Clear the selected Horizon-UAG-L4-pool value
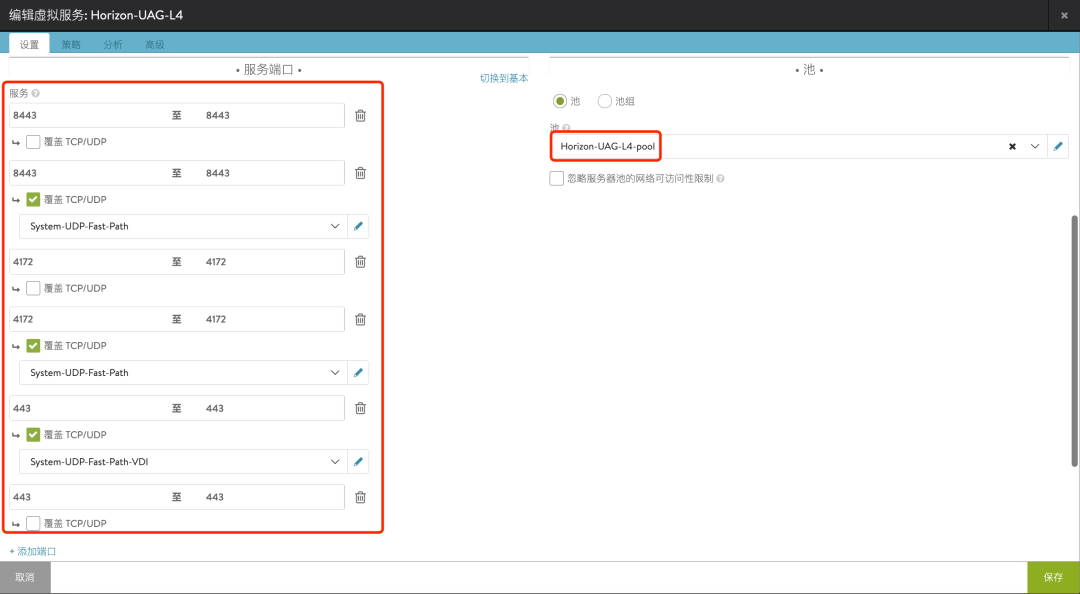 coord(1012,147)
